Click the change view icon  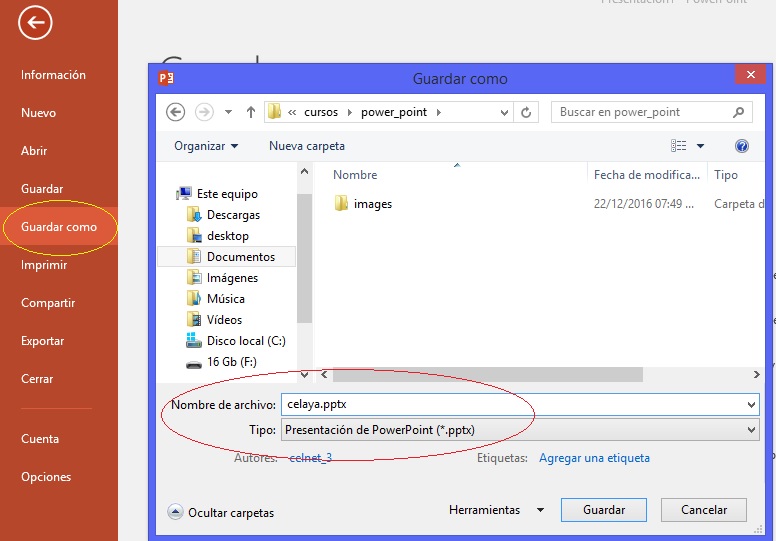tap(680, 146)
